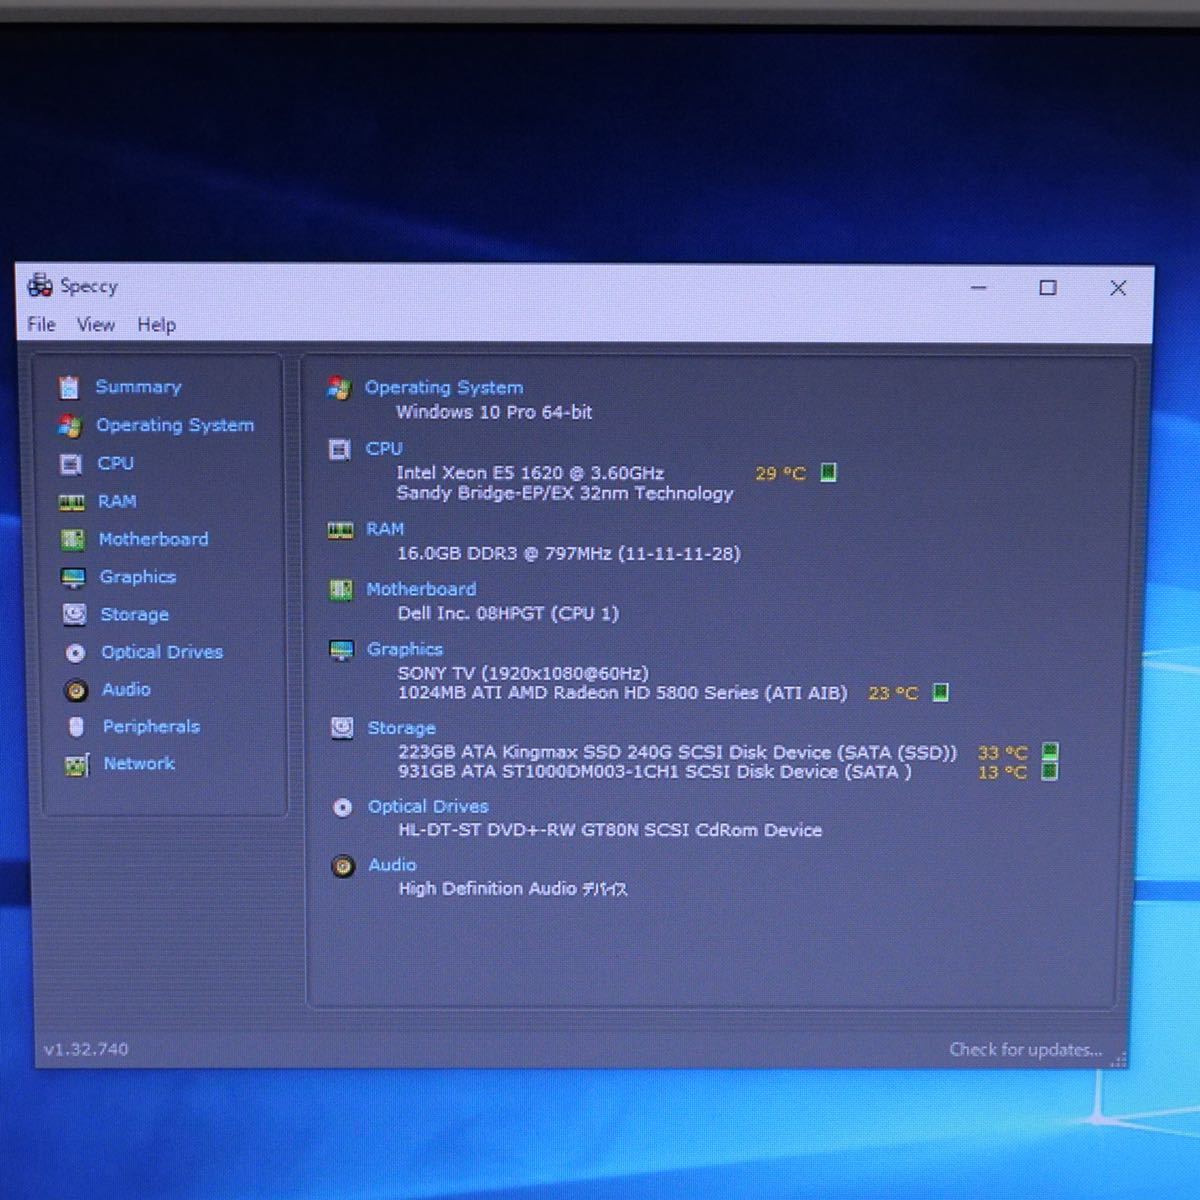Click the Sandy Bridge-EP/EX 32nm Technology text
Viewport: 1200px width, 1200px height.
pos(565,493)
